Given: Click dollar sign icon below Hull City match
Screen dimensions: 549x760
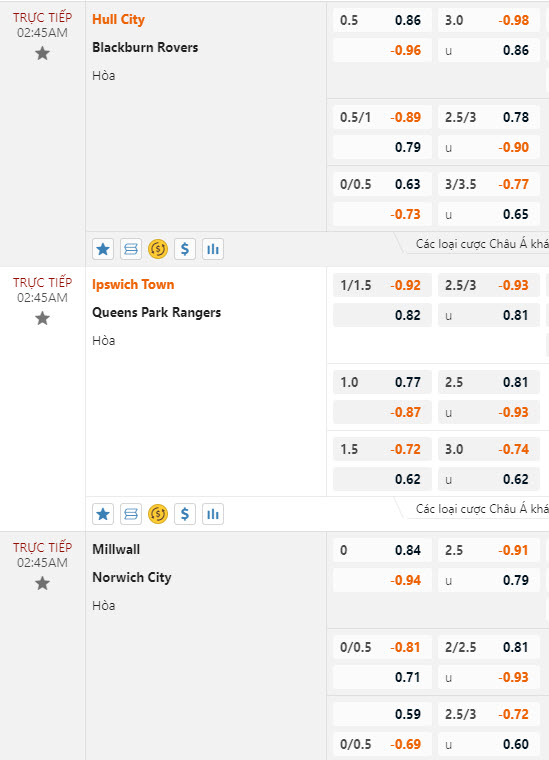Looking at the screenshot, I should [x=185, y=249].
